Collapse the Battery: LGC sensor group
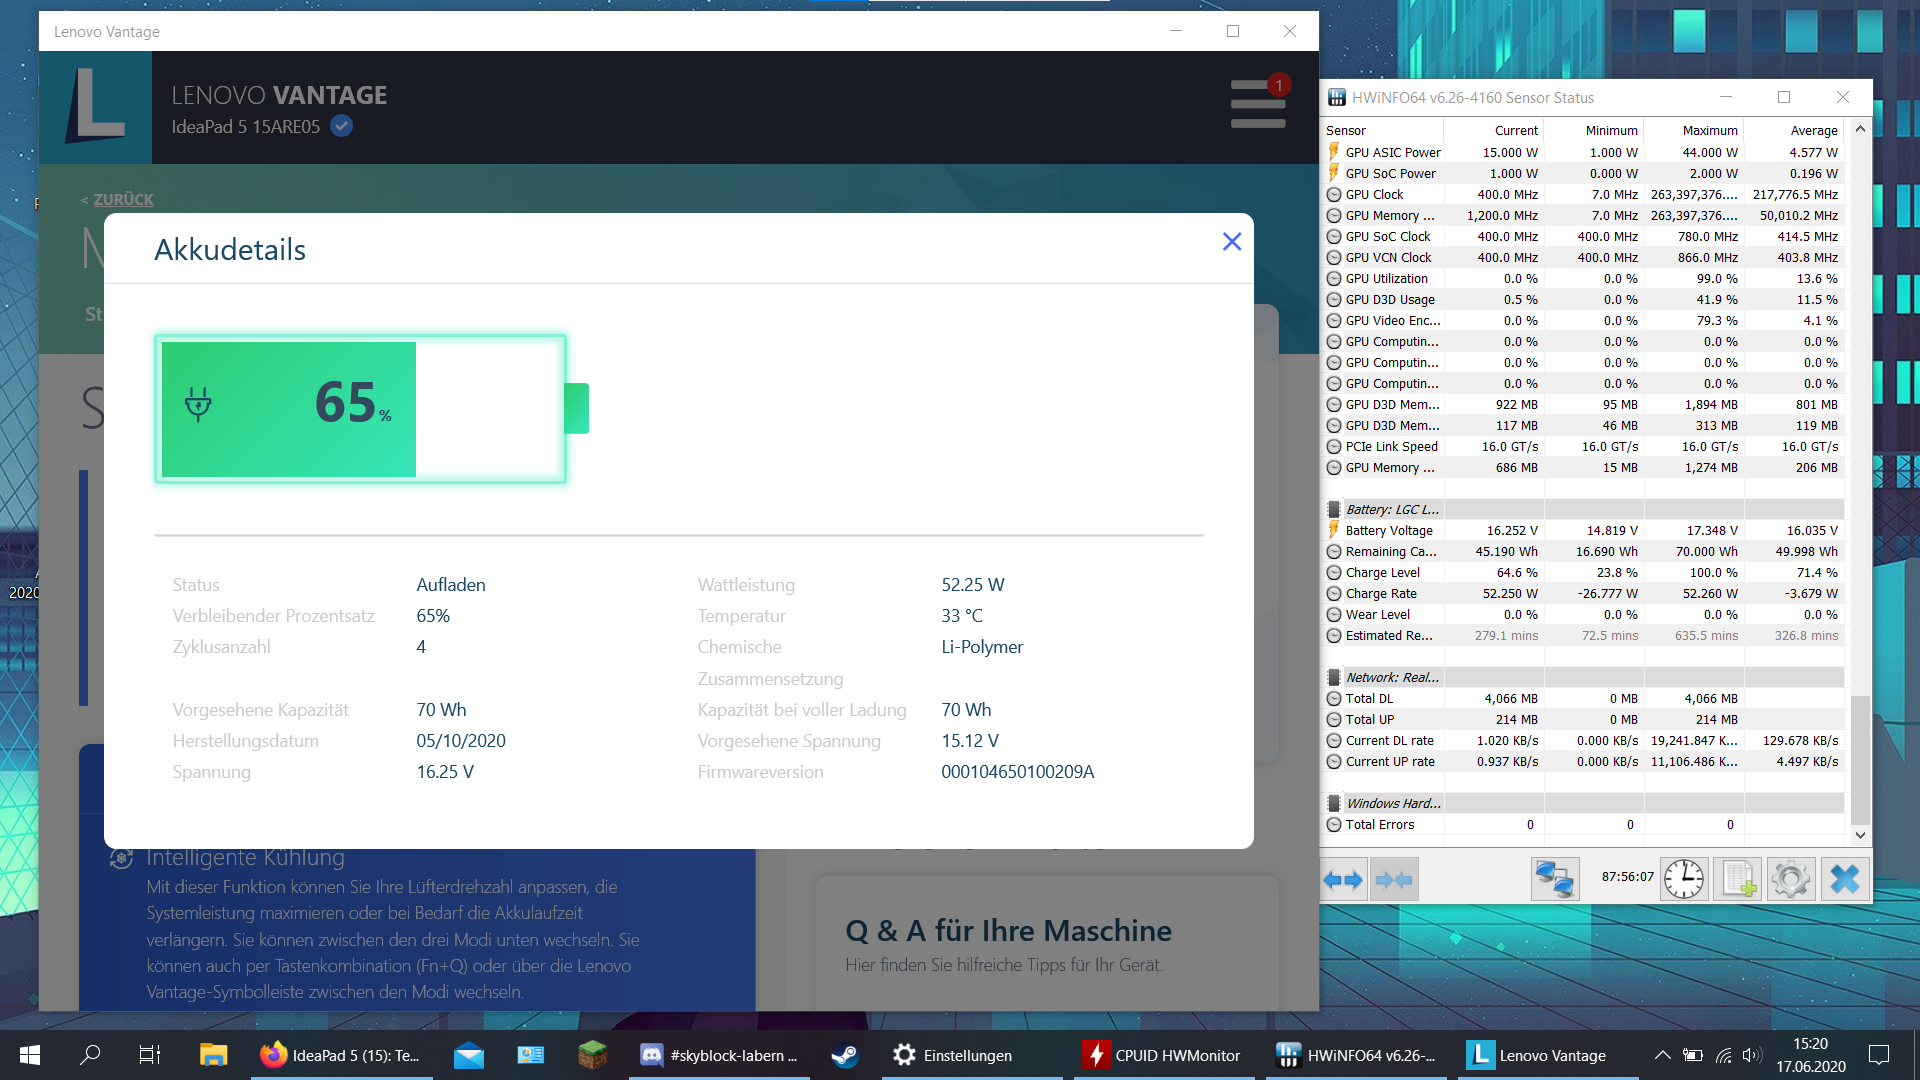The width and height of the screenshot is (1920, 1080). point(1334,509)
